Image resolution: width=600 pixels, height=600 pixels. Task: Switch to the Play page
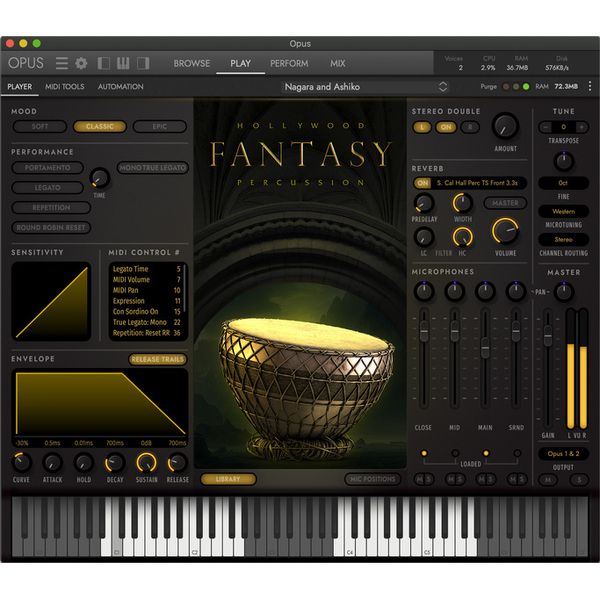tap(240, 63)
